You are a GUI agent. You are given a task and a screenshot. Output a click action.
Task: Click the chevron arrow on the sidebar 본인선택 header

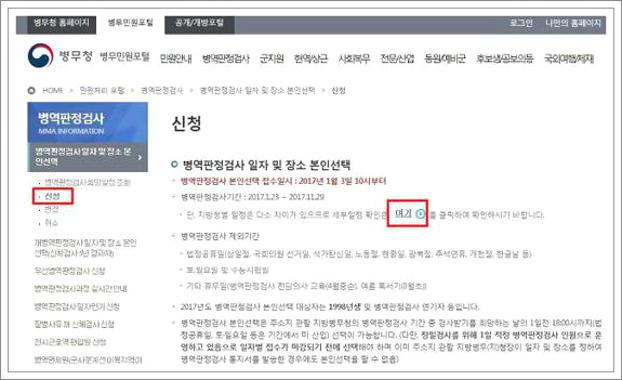tap(140, 157)
